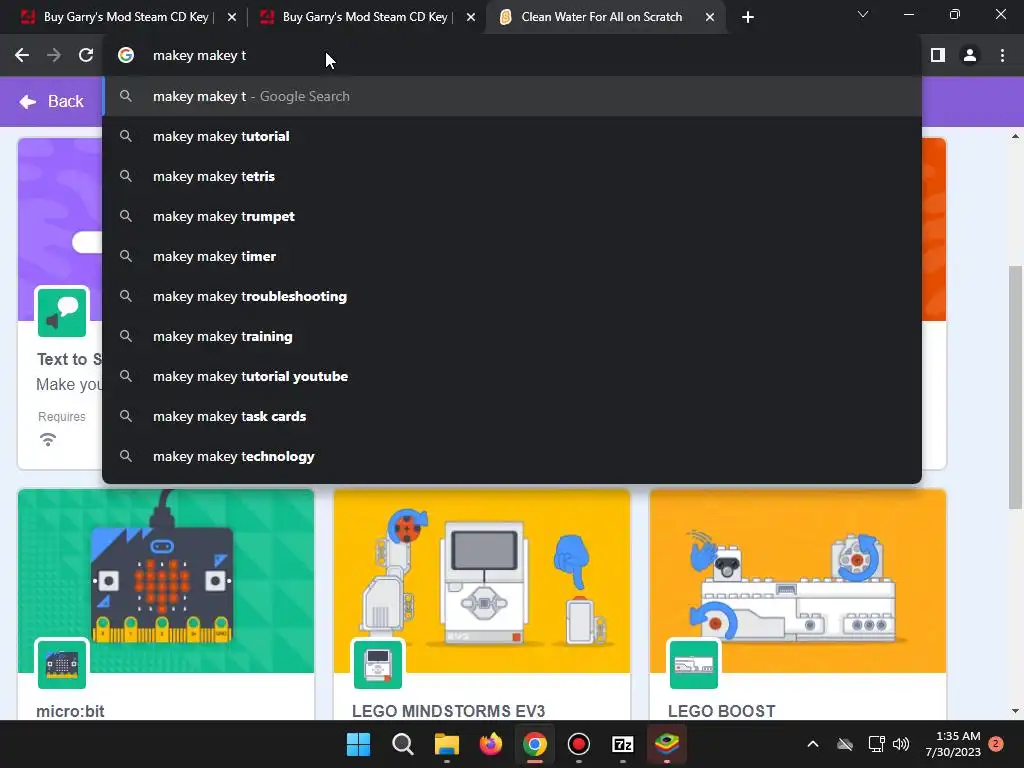This screenshot has height=768, width=1024.
Task: Open 7-Zip from the taskbar
Action: point(622,744)
